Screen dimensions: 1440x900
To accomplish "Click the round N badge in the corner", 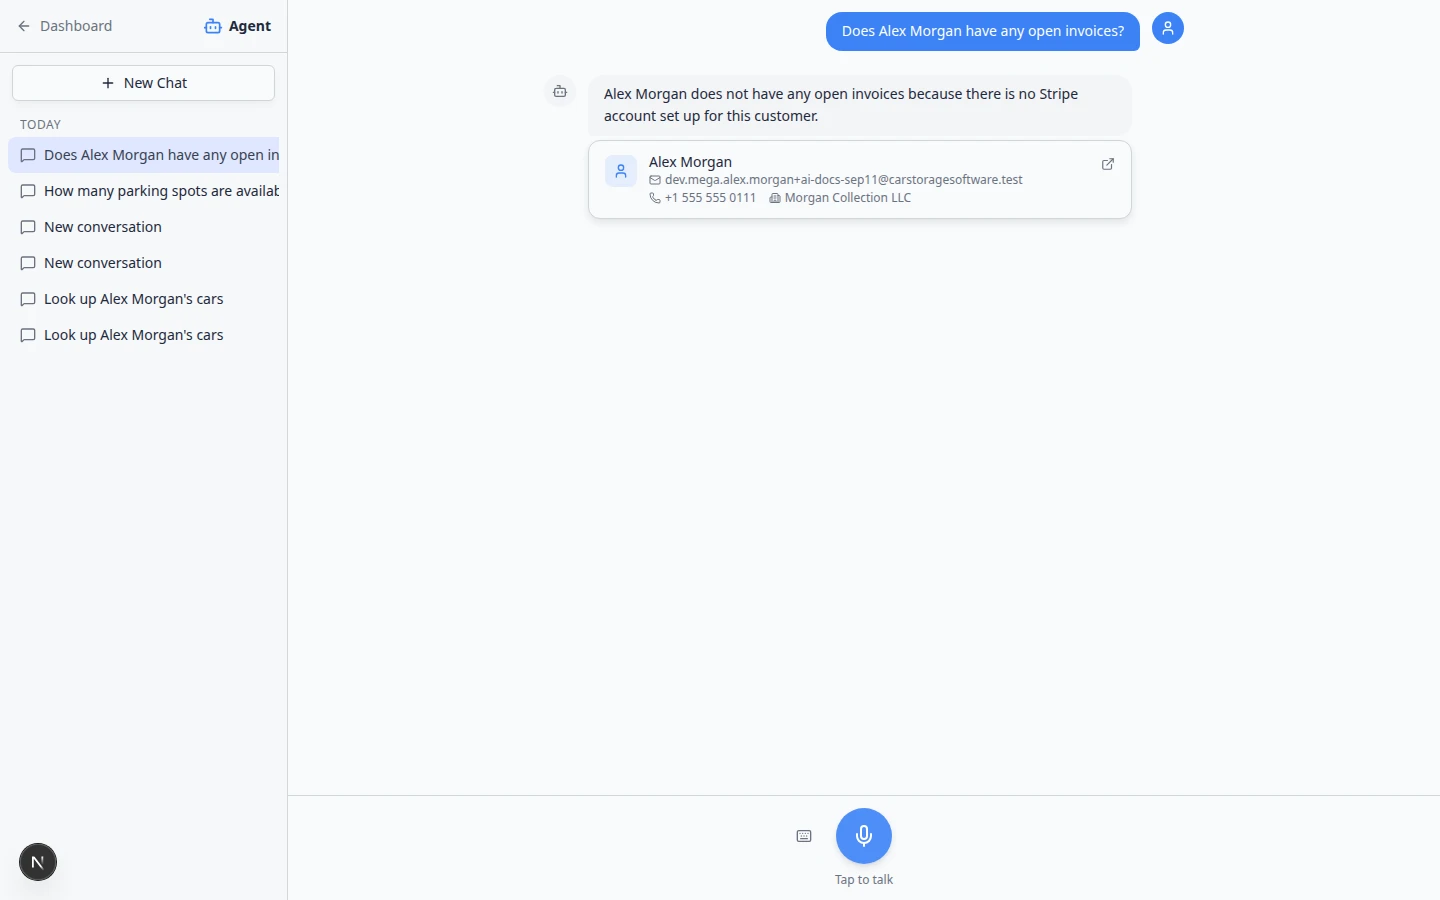I will click(38, 862).
